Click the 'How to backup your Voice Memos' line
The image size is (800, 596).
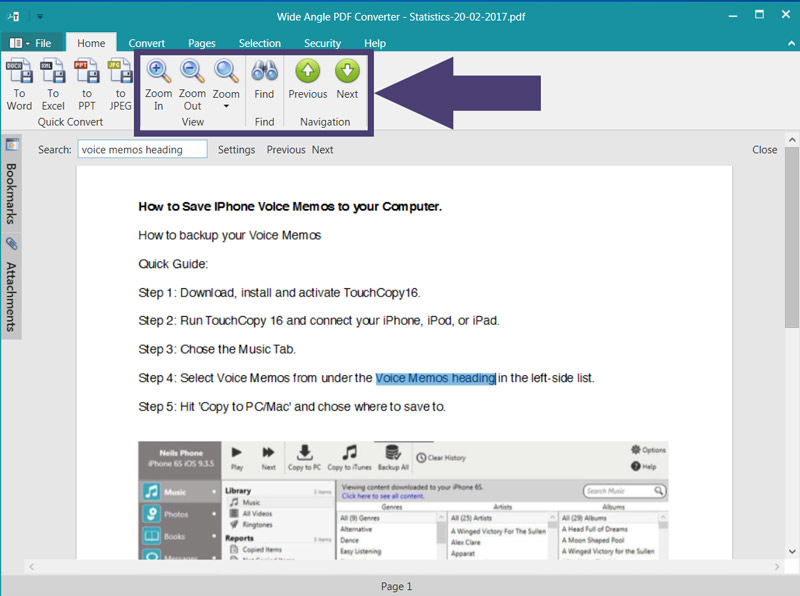230,235
